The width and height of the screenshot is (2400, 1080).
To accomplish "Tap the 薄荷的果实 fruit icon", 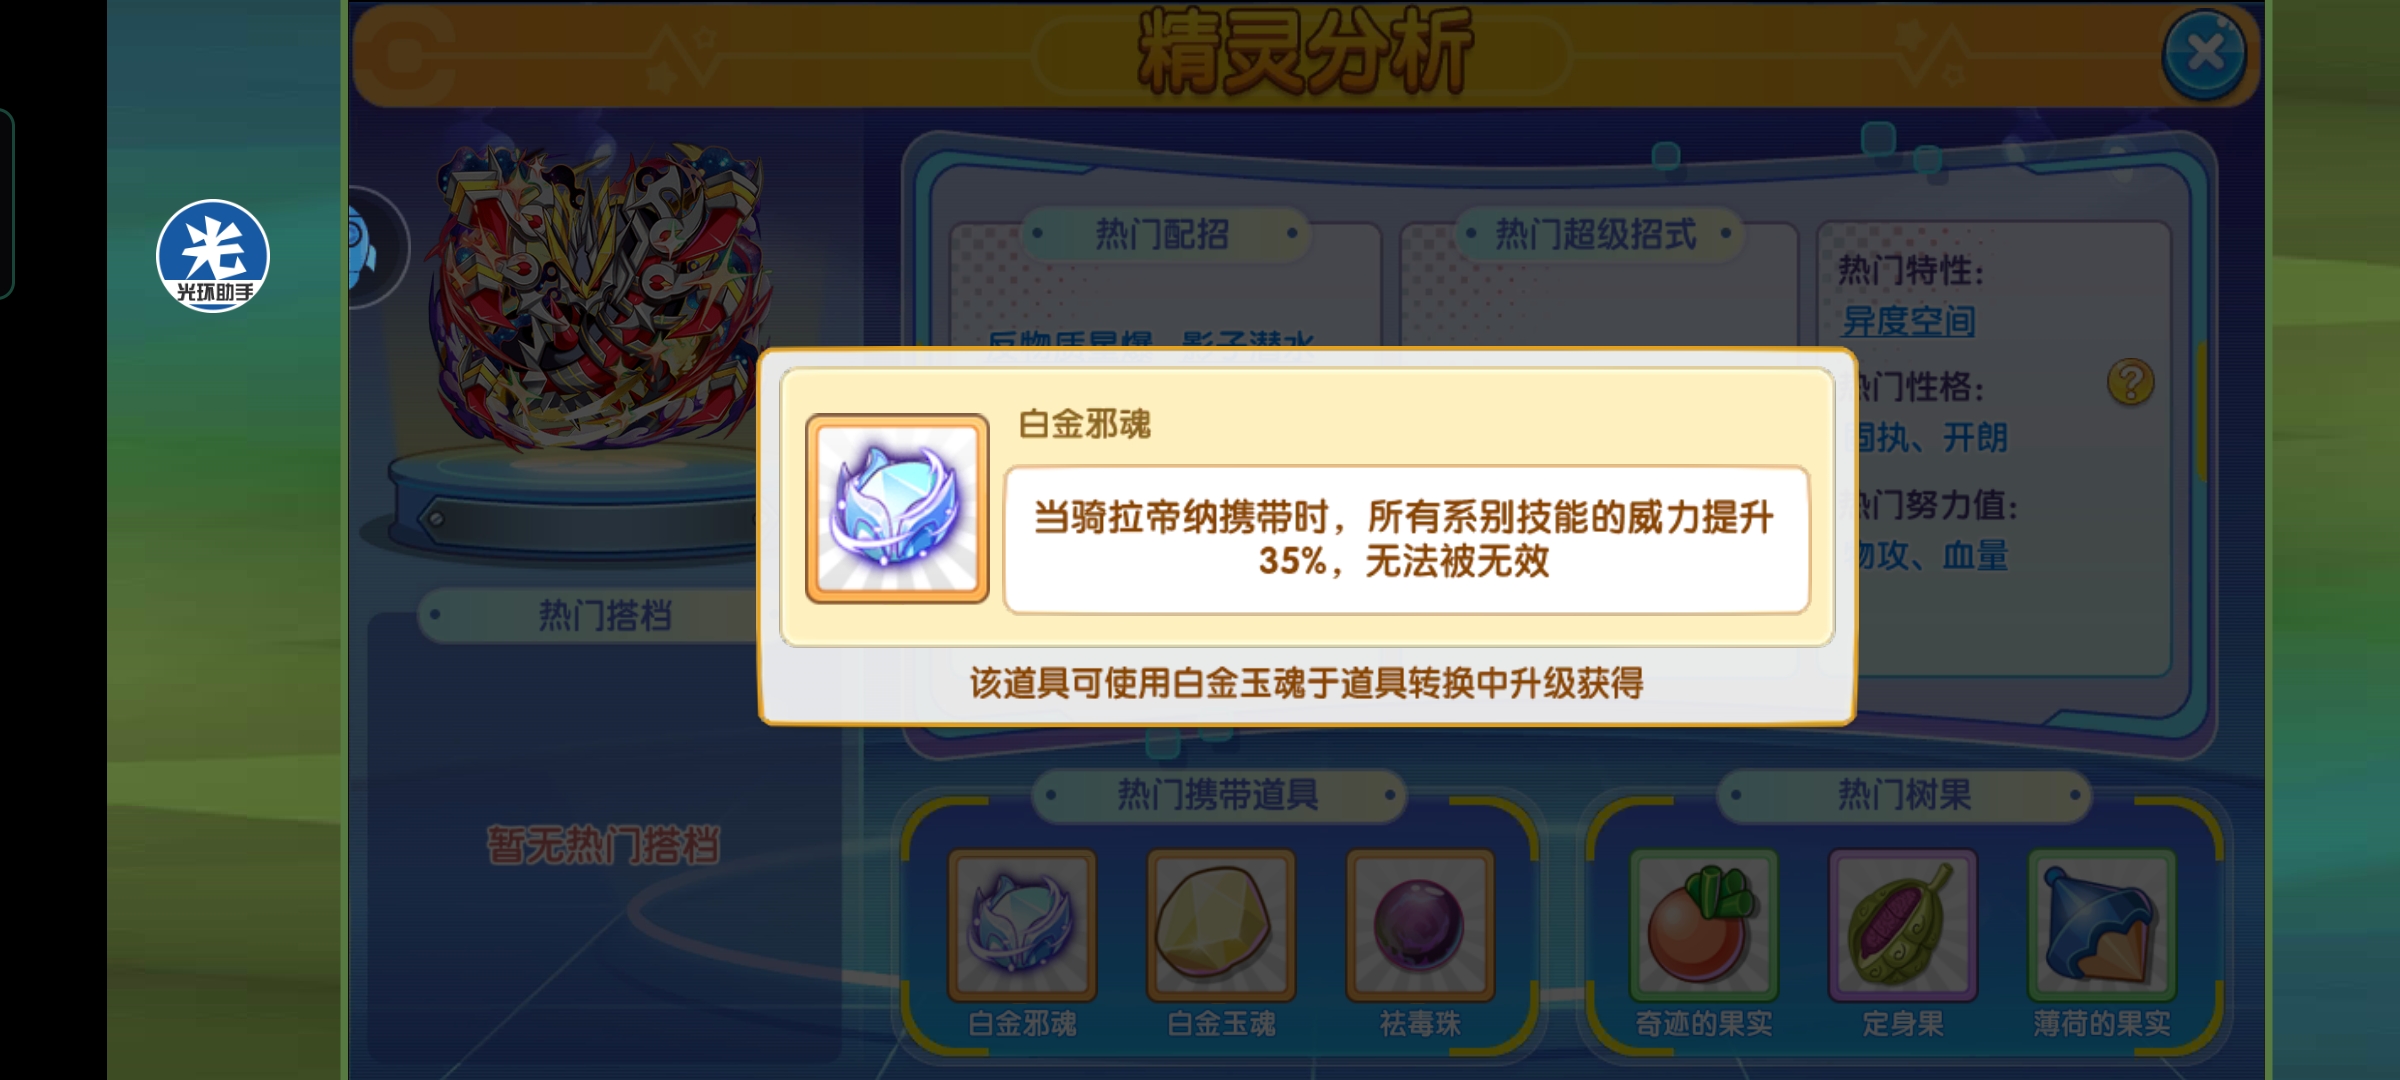I will tap(2101, 925).
